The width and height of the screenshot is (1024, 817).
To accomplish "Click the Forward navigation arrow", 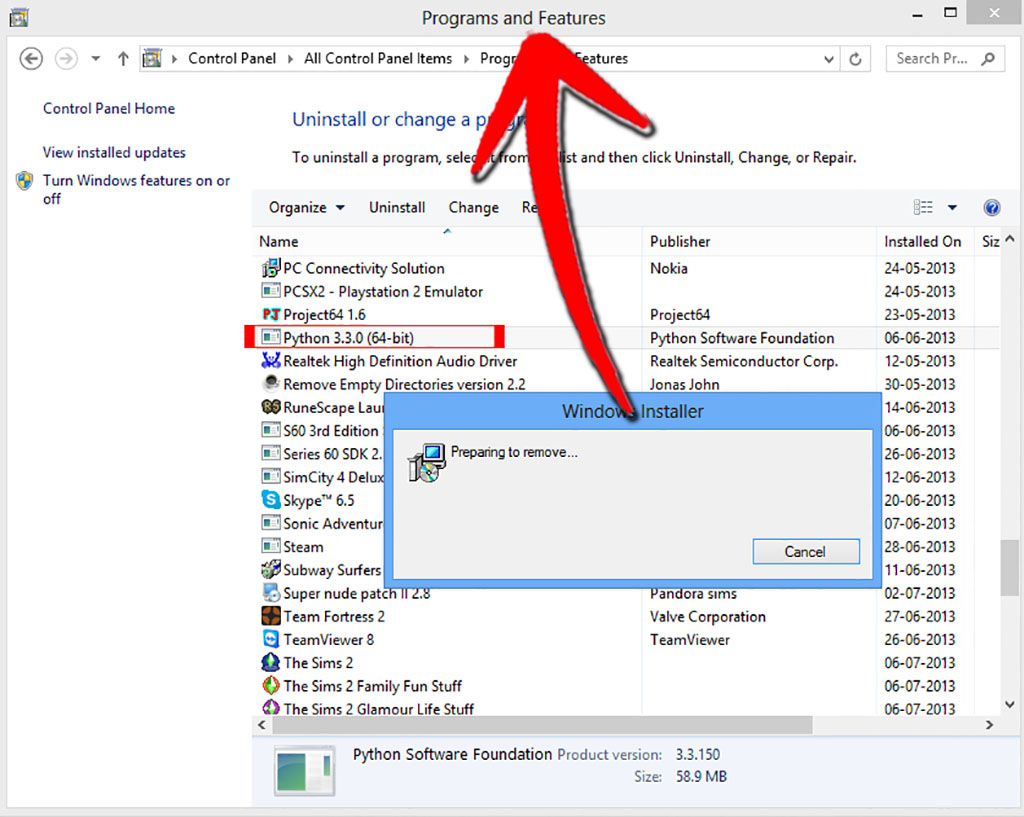I will pos(66,59).
